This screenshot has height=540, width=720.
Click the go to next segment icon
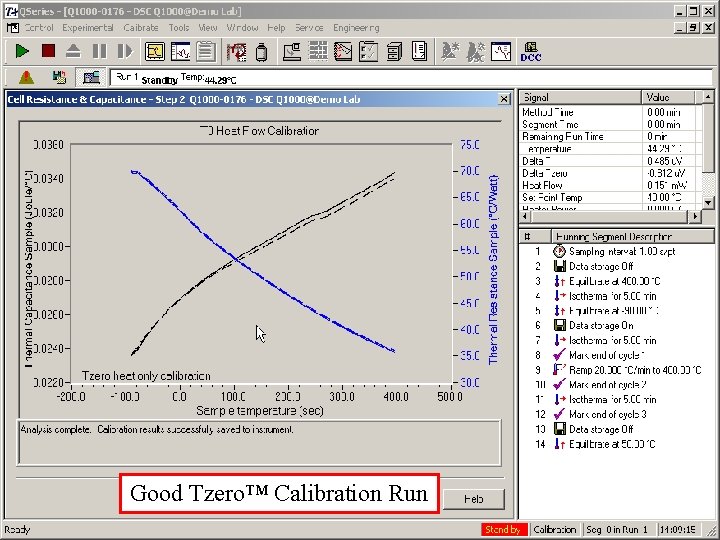coord(124,51)
